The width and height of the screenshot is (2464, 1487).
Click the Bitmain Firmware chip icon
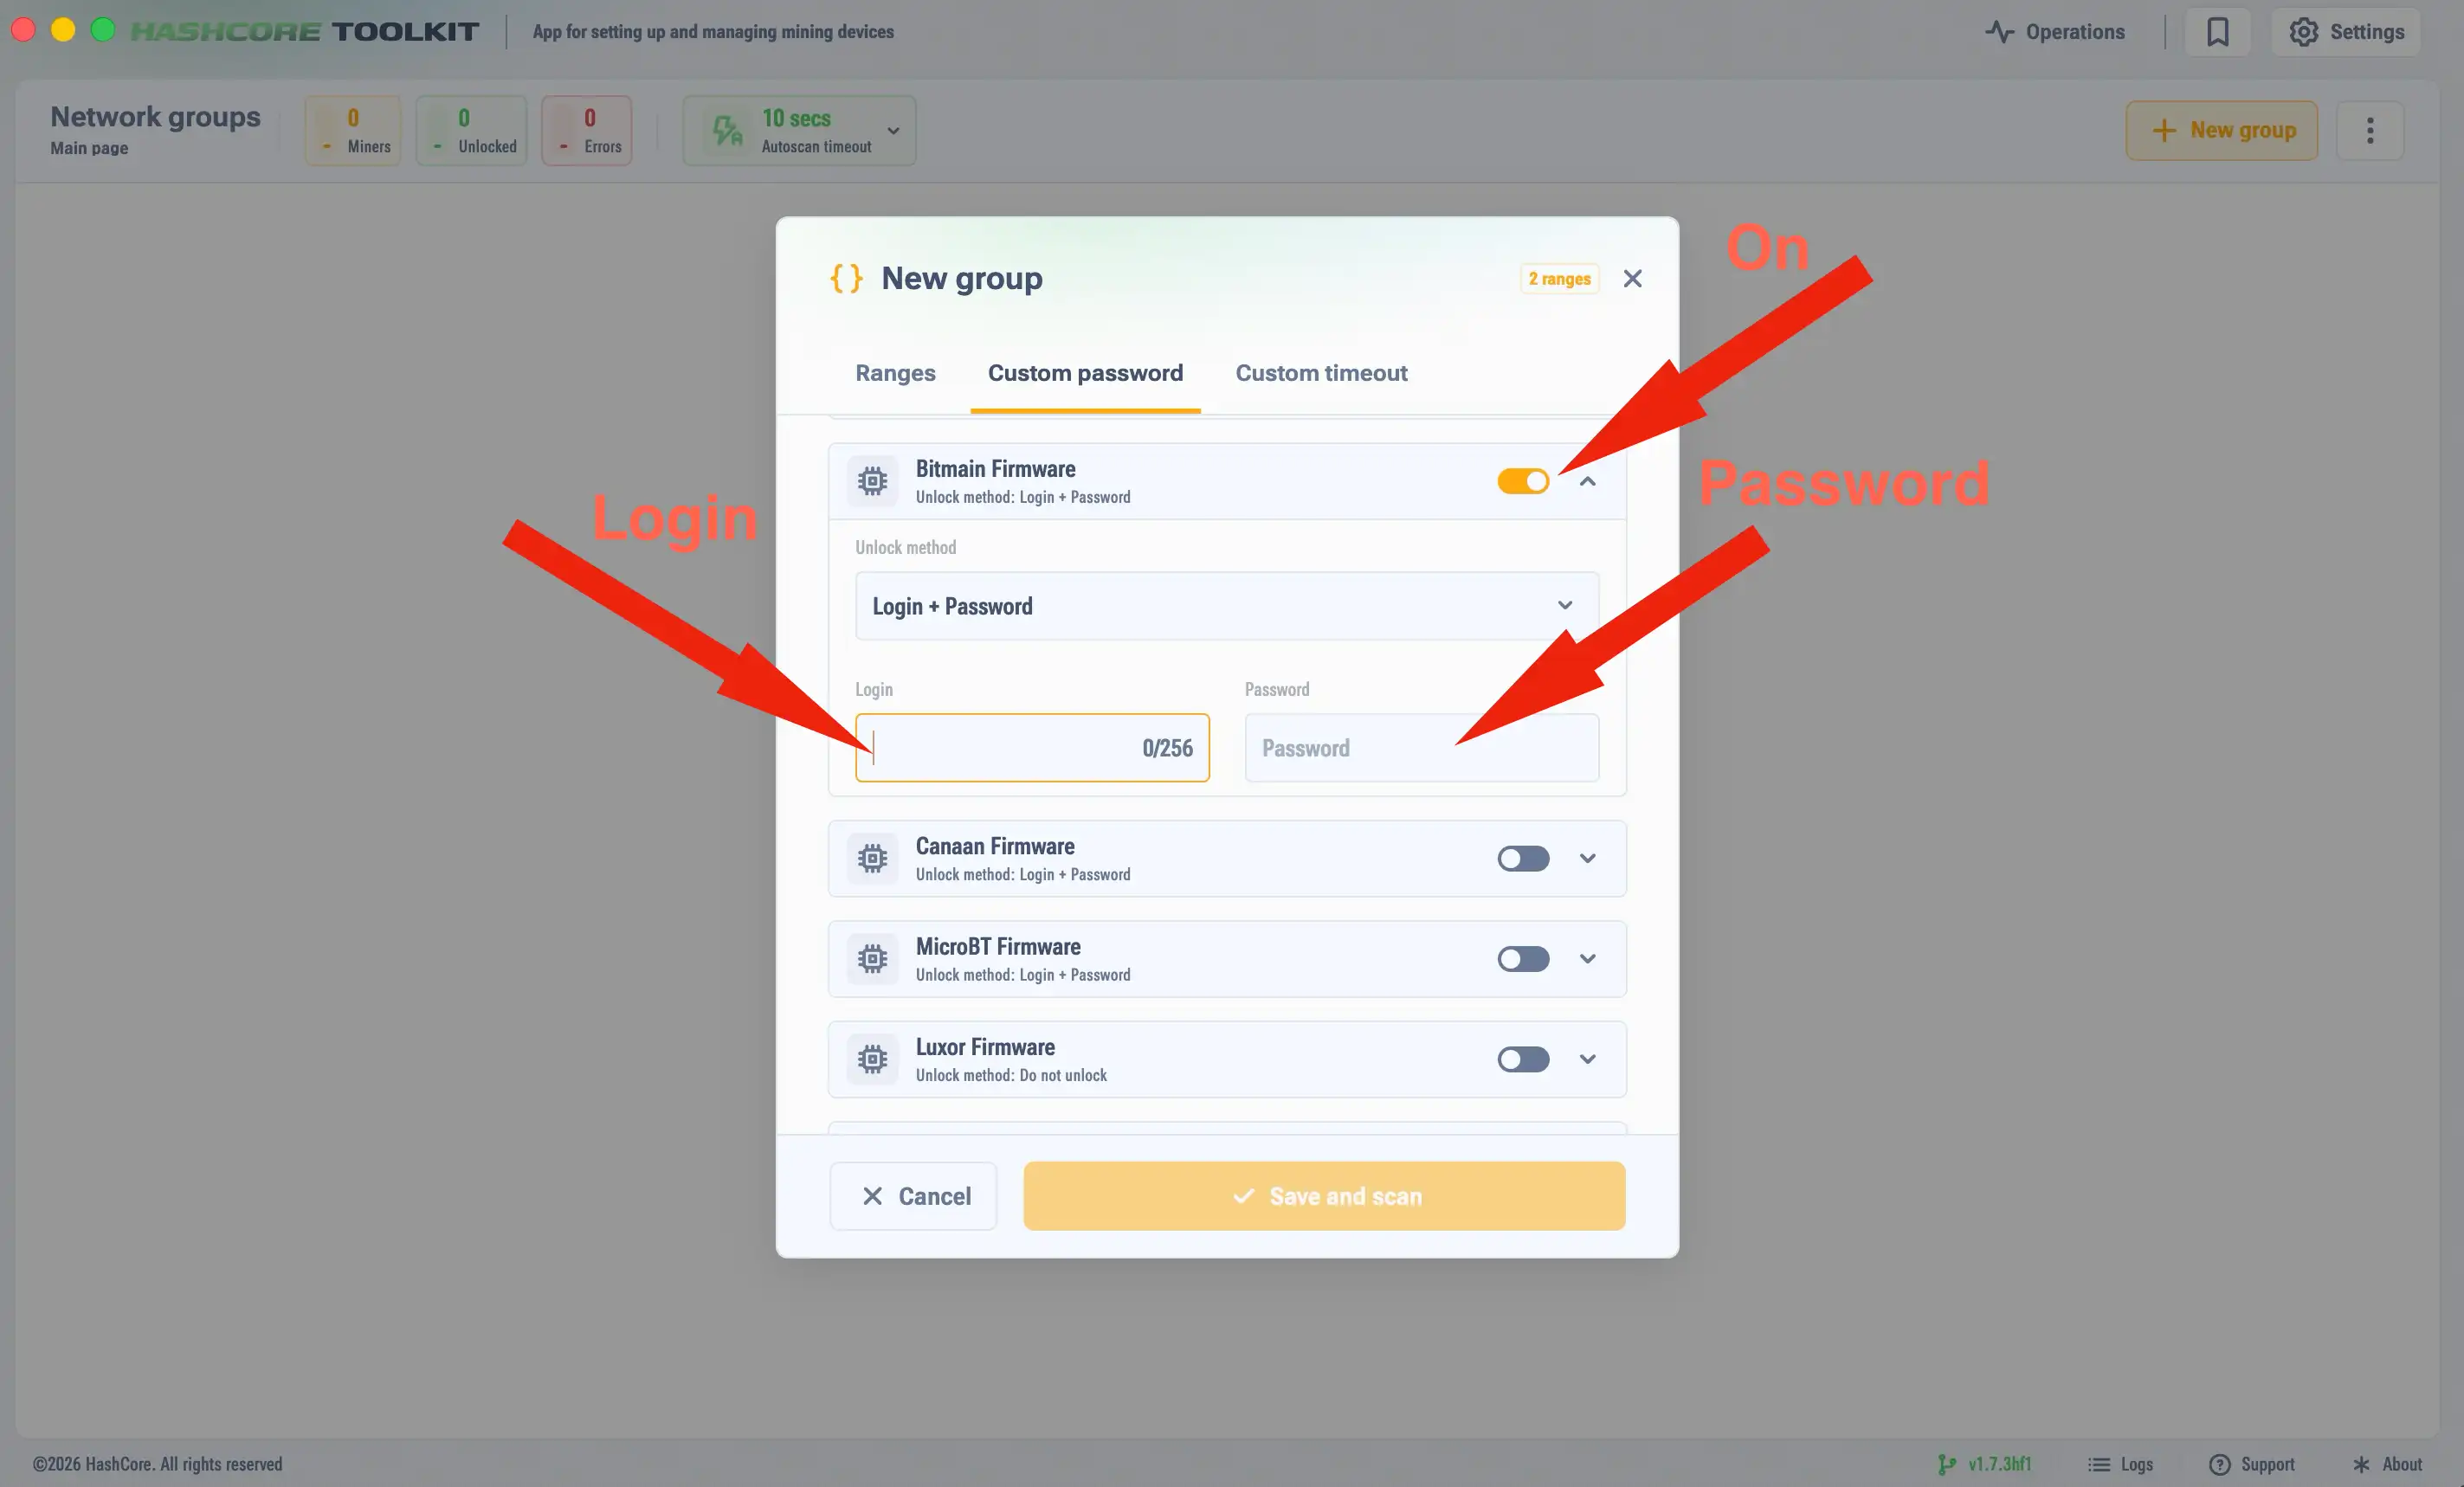tap(872, 481)
